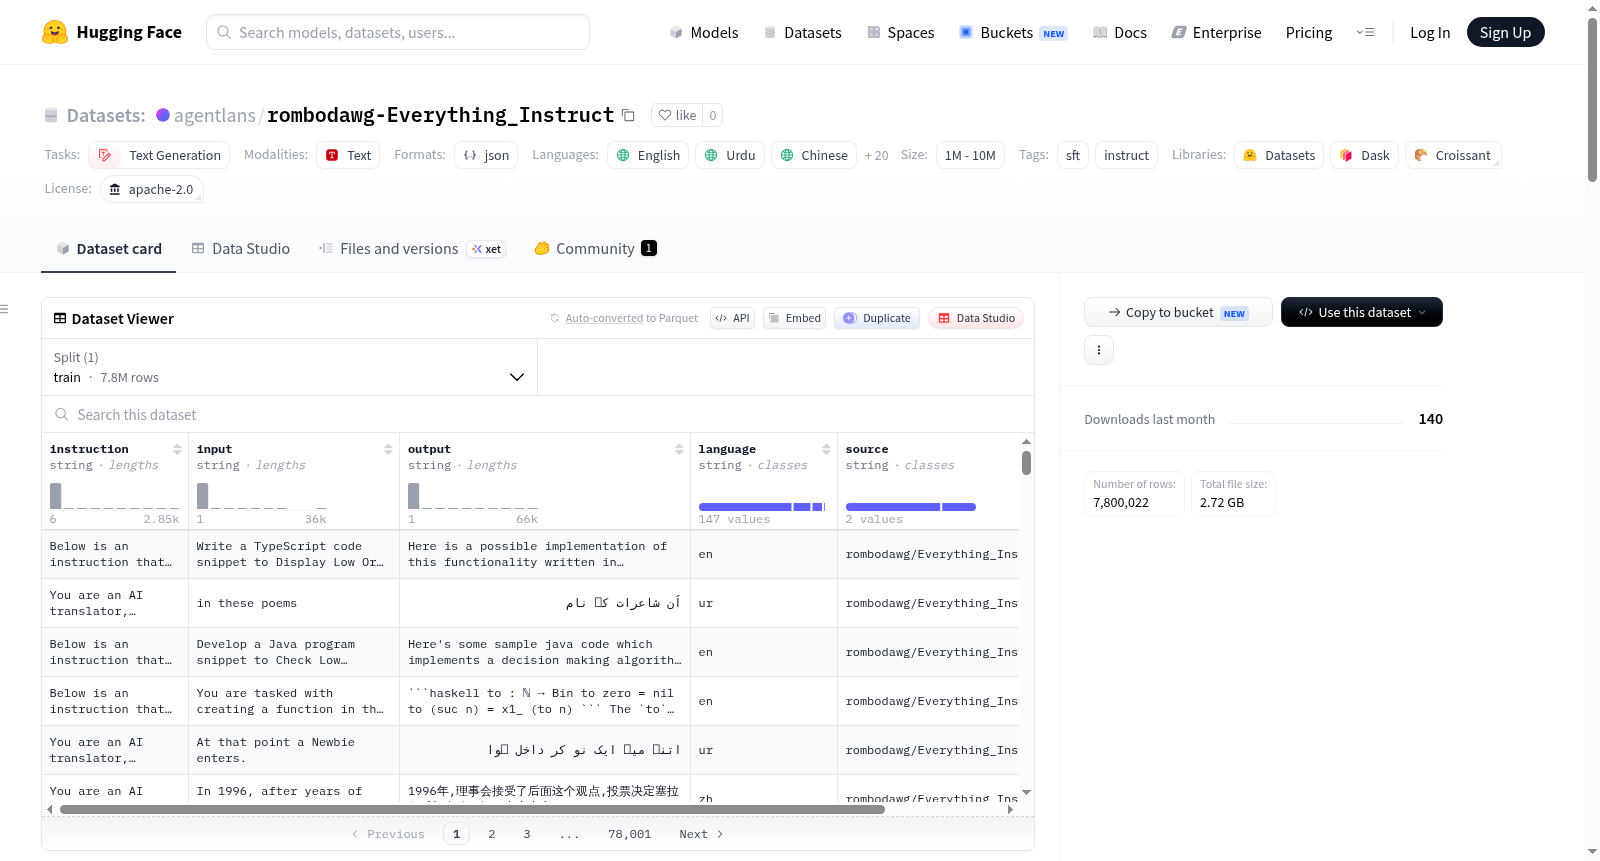
Task: Open Data Studio from viewer header
Action: coord(976,318)
